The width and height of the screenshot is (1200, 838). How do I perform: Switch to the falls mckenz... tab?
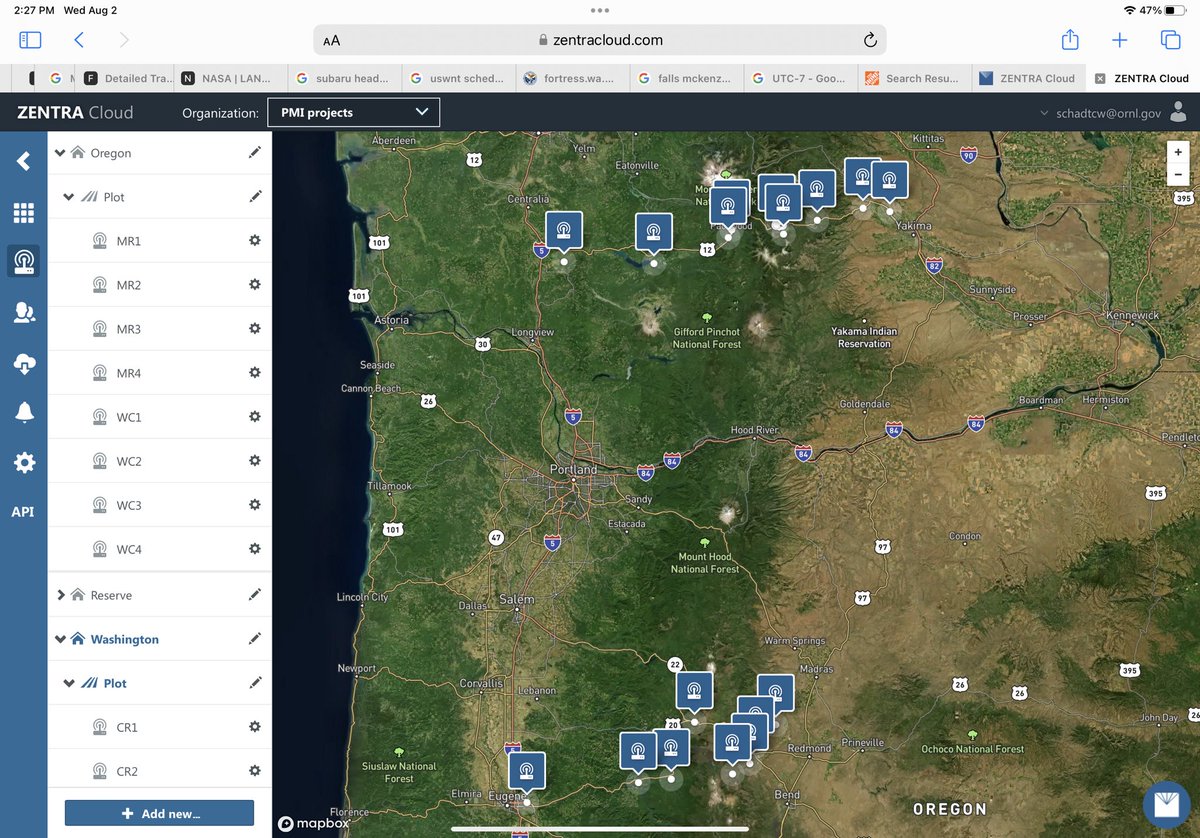click(688, 78)
